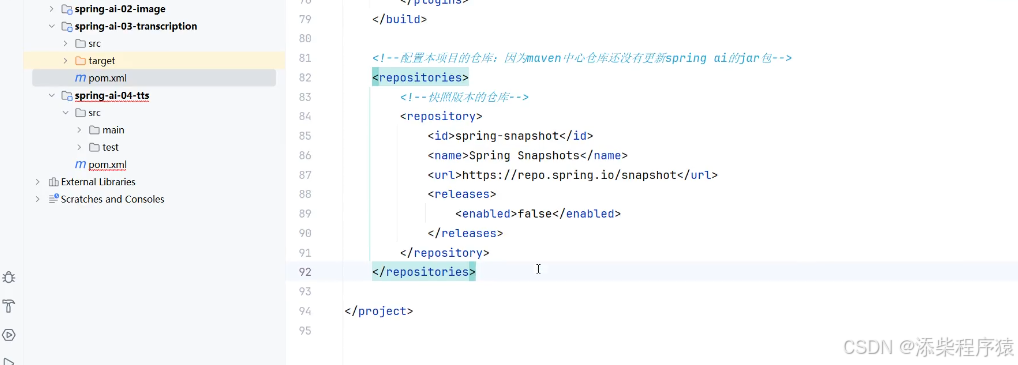Open the Services tool window icon
Viewport: 1018px width, 365px height.
[8, 335]
